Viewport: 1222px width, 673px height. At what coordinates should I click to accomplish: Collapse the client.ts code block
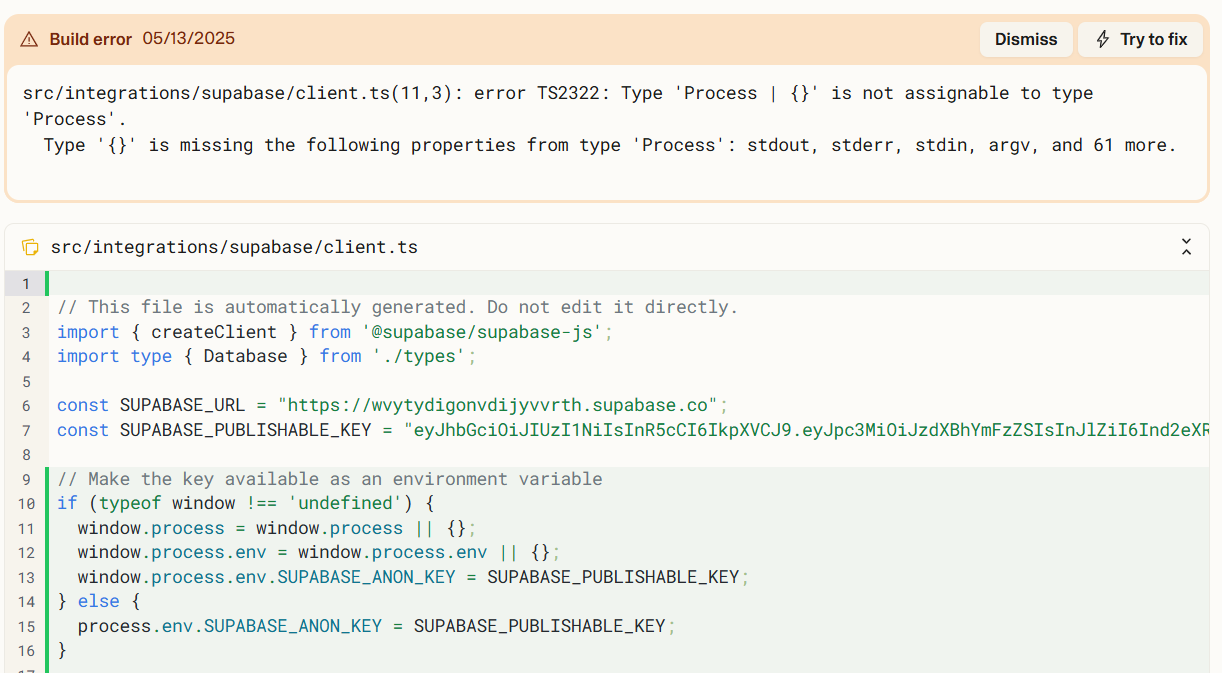tap(1186, 247)
